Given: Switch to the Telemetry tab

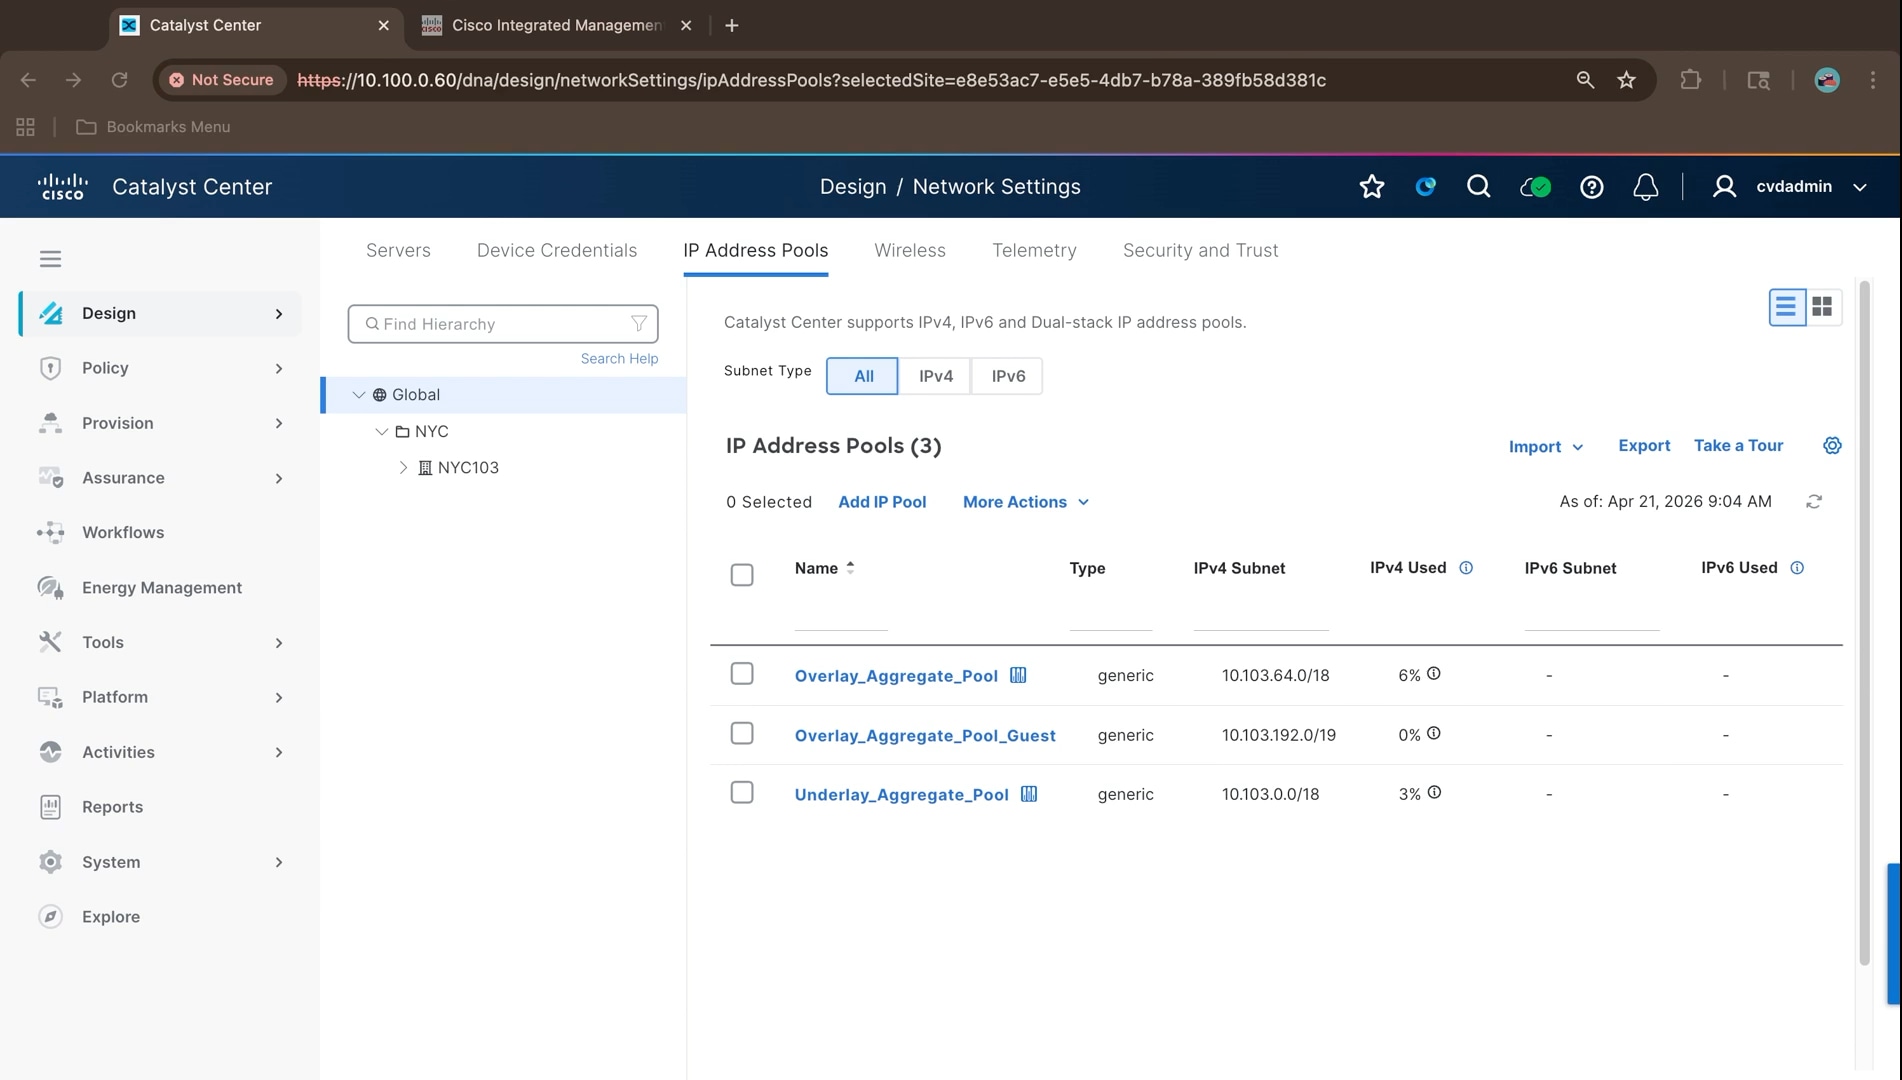Looking at the screenshot, I should coord(1034,251).
